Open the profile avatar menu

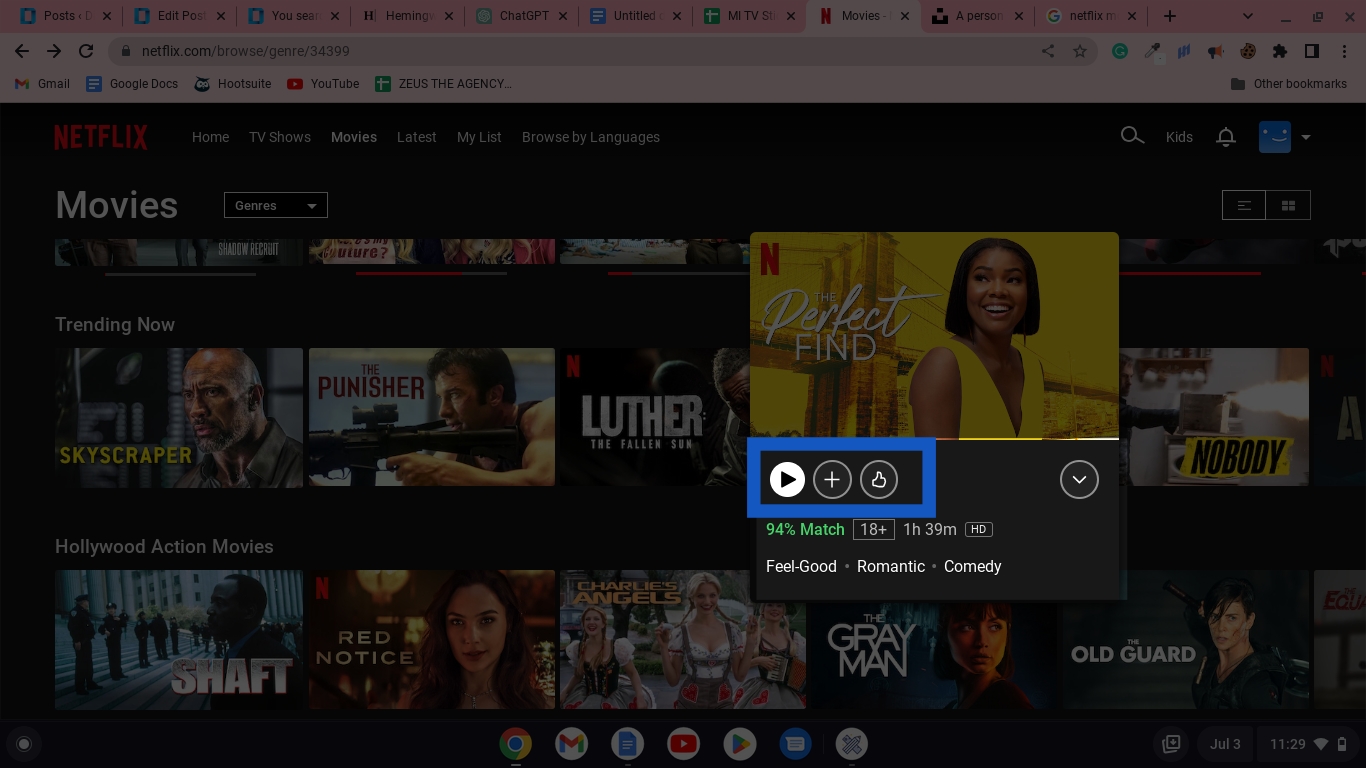[1275, 137]
